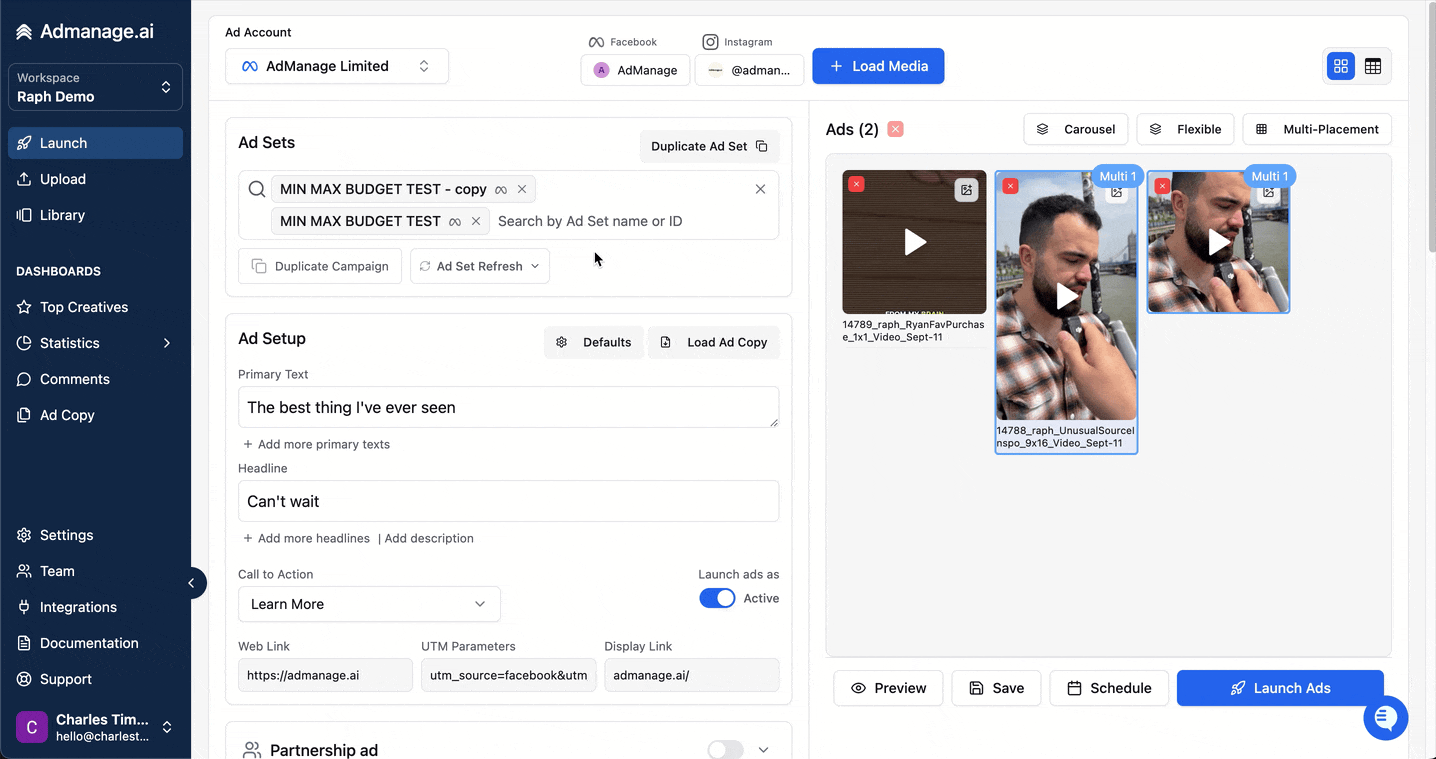This screenshot has height=759, width=1436.
Task: Click the Headline input field
Action: tap(508, 501)
